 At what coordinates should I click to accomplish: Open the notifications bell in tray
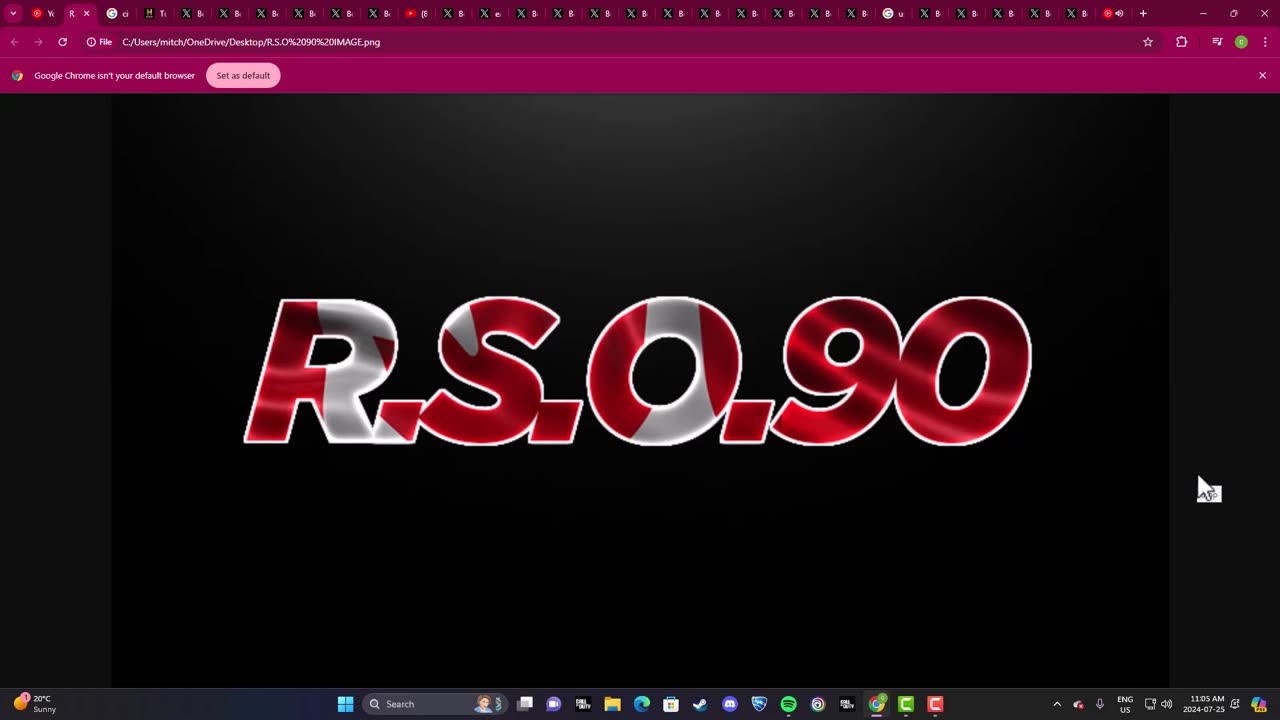[1235, 704]
